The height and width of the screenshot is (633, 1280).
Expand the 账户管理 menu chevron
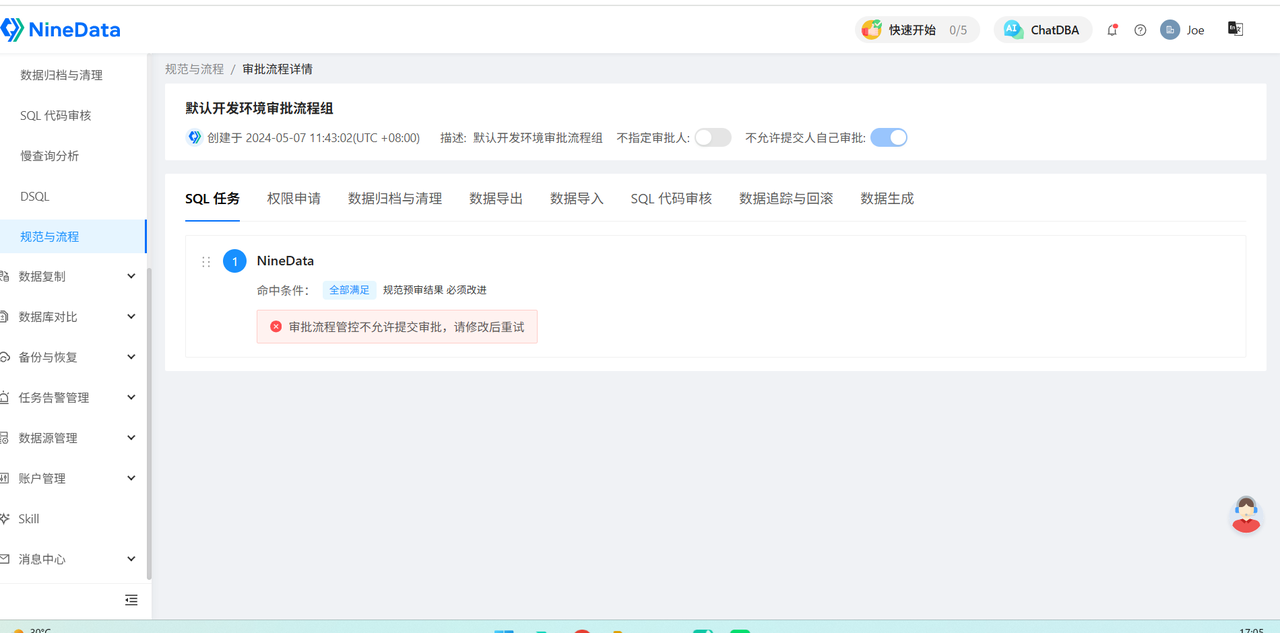tap(131, 478)
